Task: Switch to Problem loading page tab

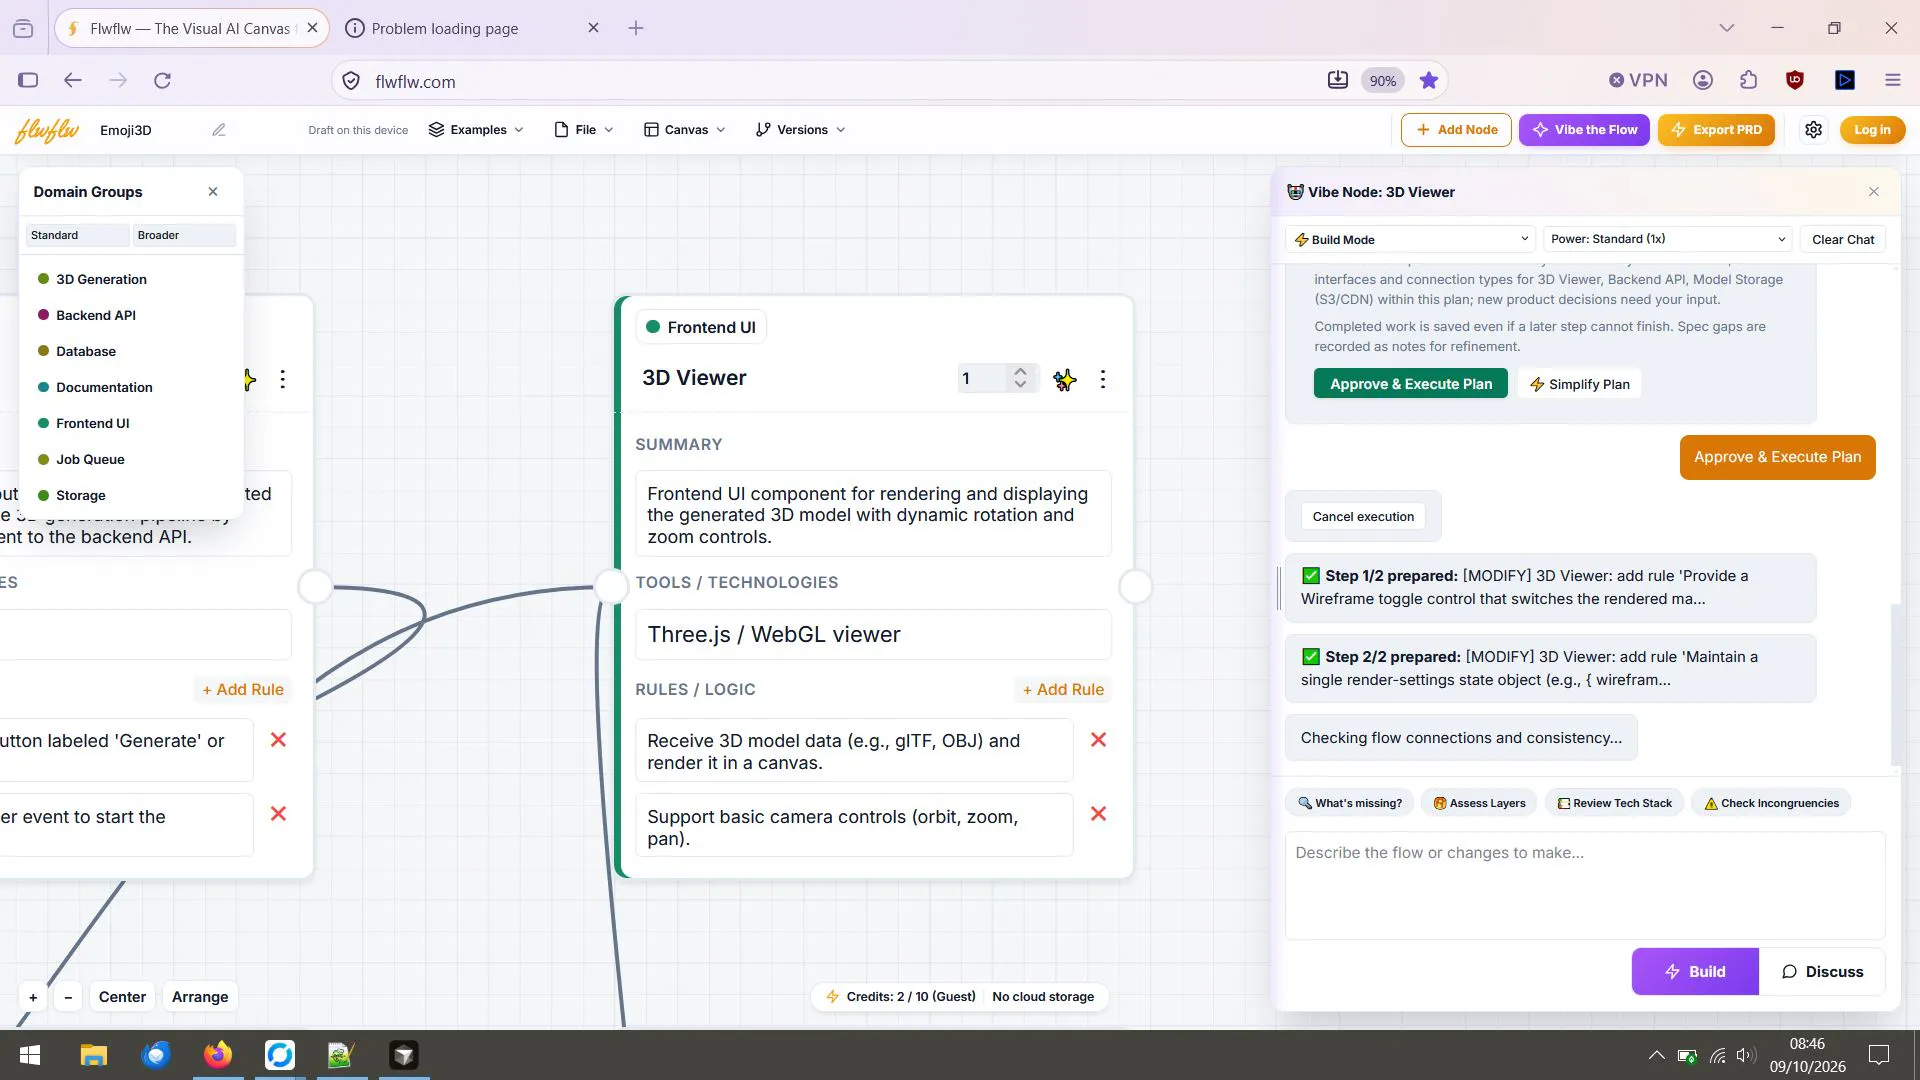Action: [x=473, y=28]
